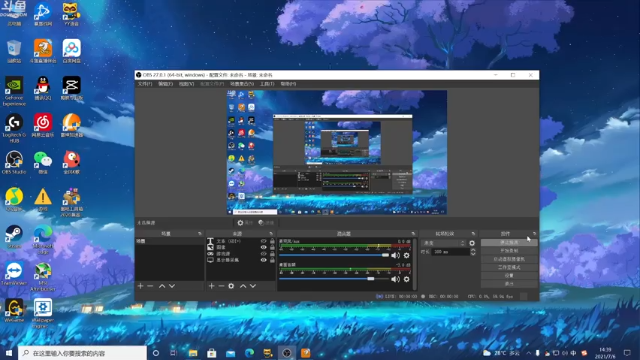Click Exit button at bottom of Controls
640x360 pixels.
[x=509, y=284]
